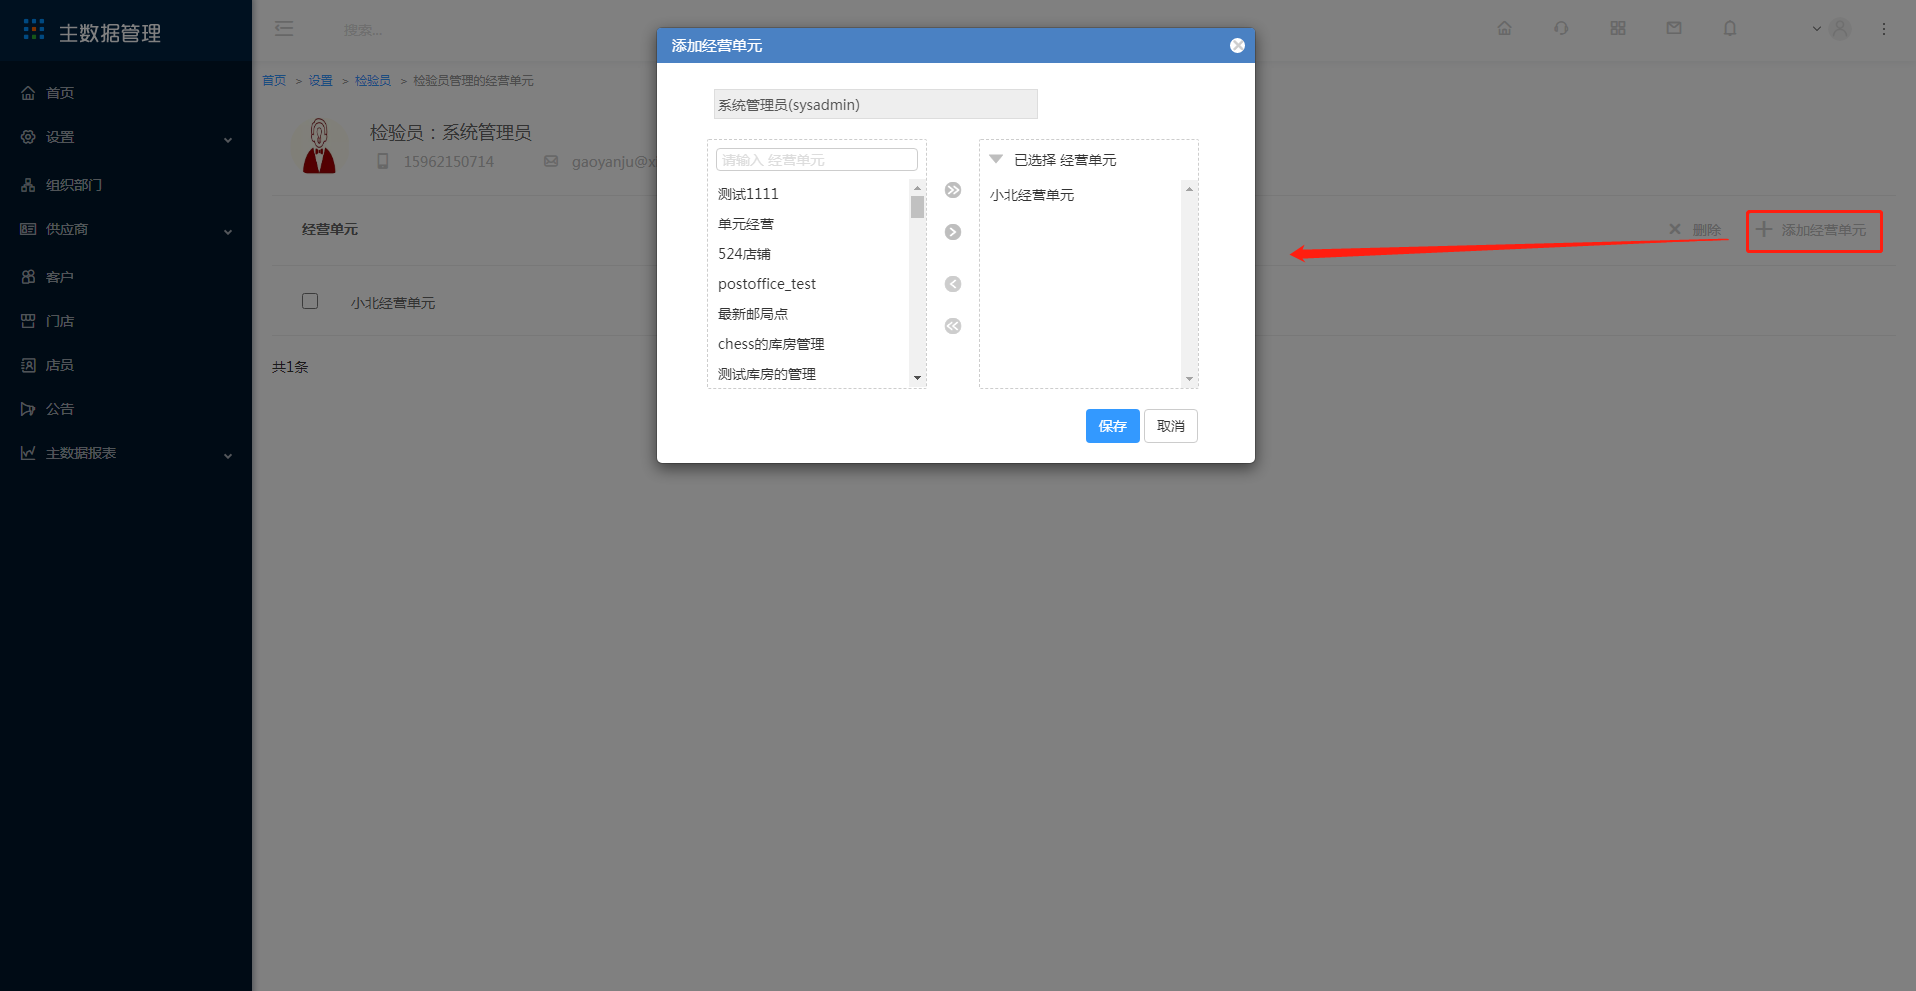Check the 小北经营单元 row checkbox
Screen dimensions: 1916x991
pyautogui.click(x=310, y=301)
